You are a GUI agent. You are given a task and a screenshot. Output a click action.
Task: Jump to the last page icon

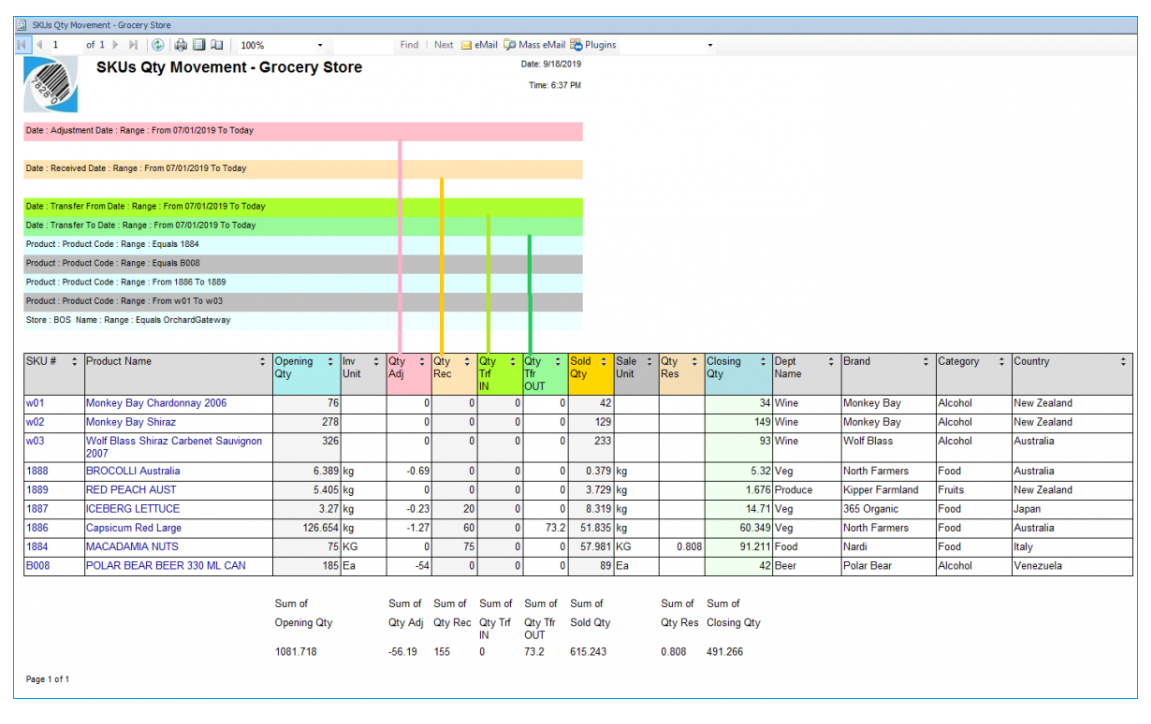click(x=133, y=44)
